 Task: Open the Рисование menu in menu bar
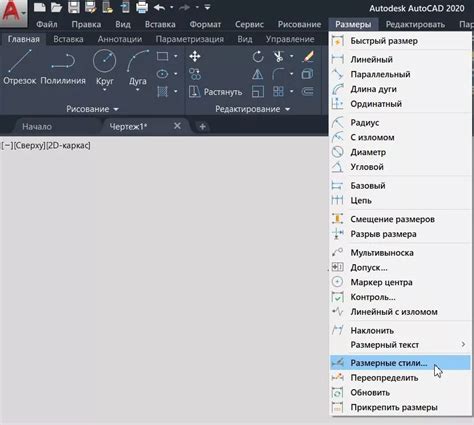[x=299, y=24]
